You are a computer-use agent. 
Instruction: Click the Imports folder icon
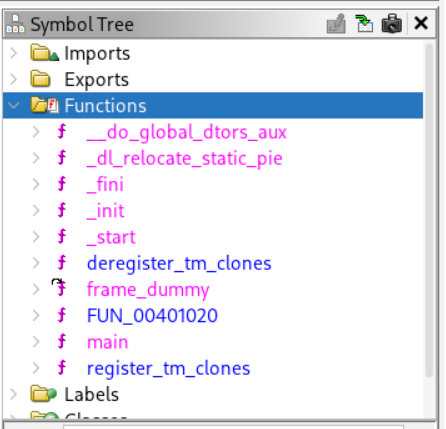[x=44, y=53]
